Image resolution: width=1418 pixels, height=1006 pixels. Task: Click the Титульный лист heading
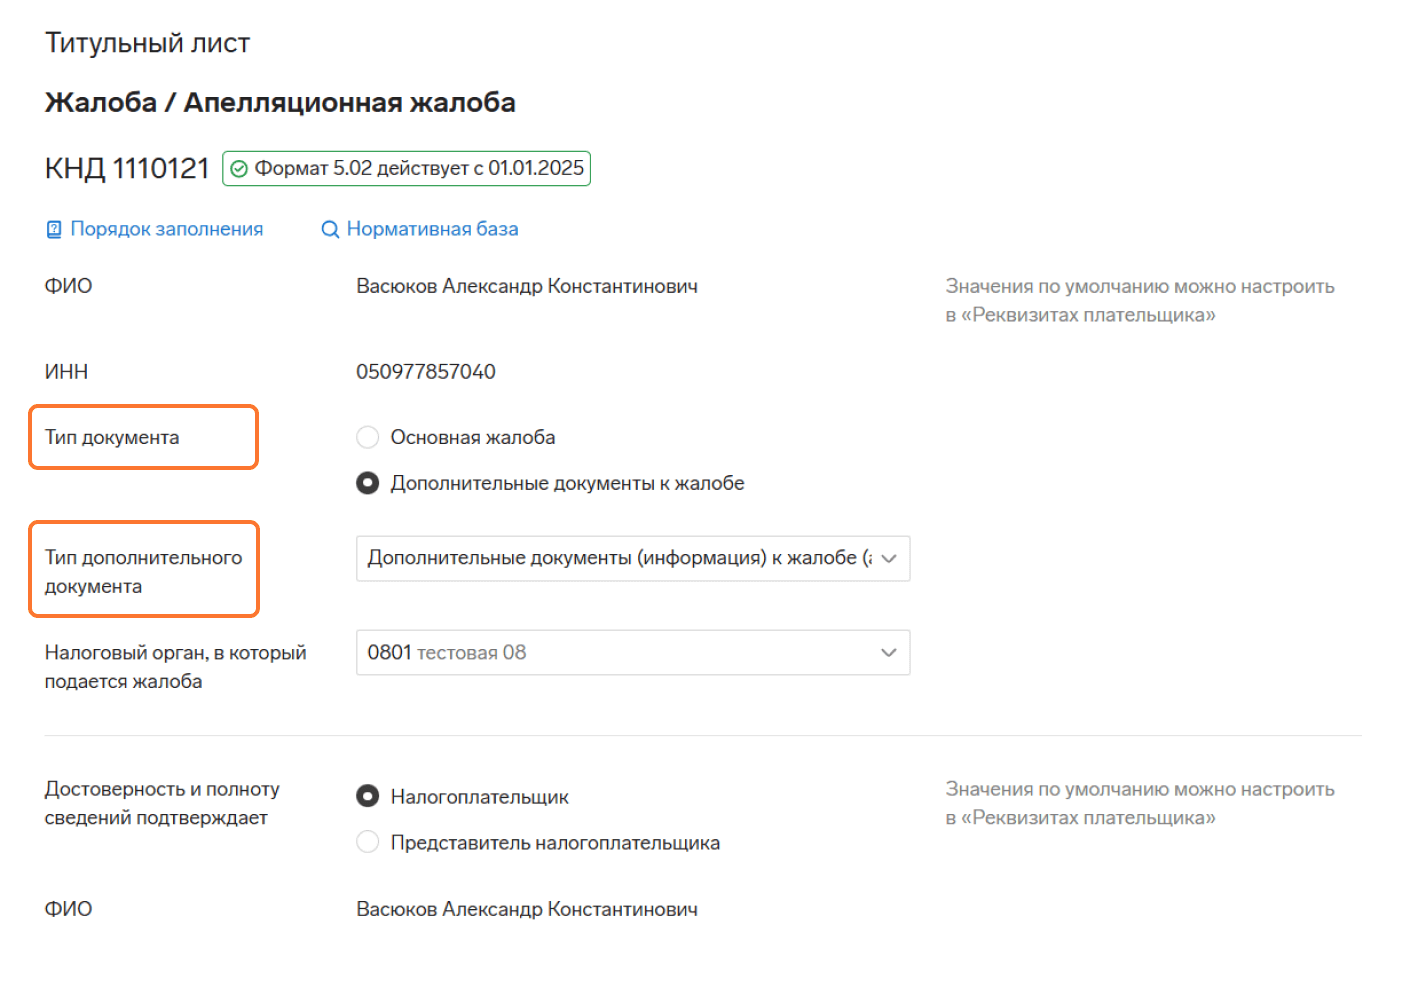point(147,43)
